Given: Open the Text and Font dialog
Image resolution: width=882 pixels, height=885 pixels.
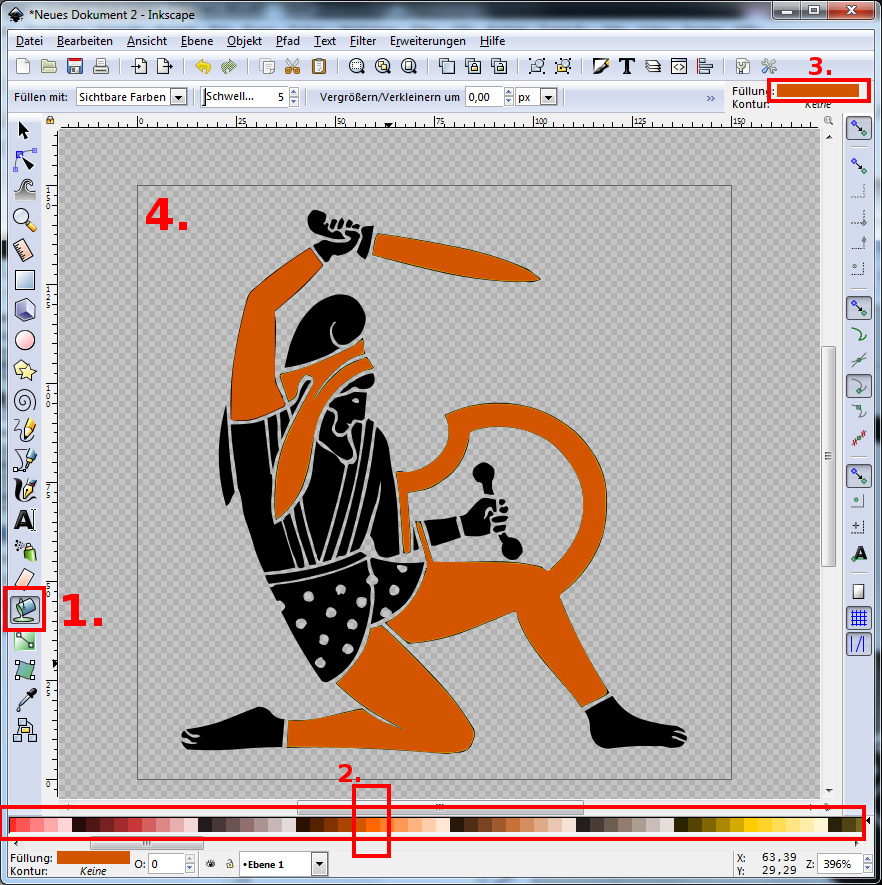Looking at the screenshot, I should coord(626,67).
